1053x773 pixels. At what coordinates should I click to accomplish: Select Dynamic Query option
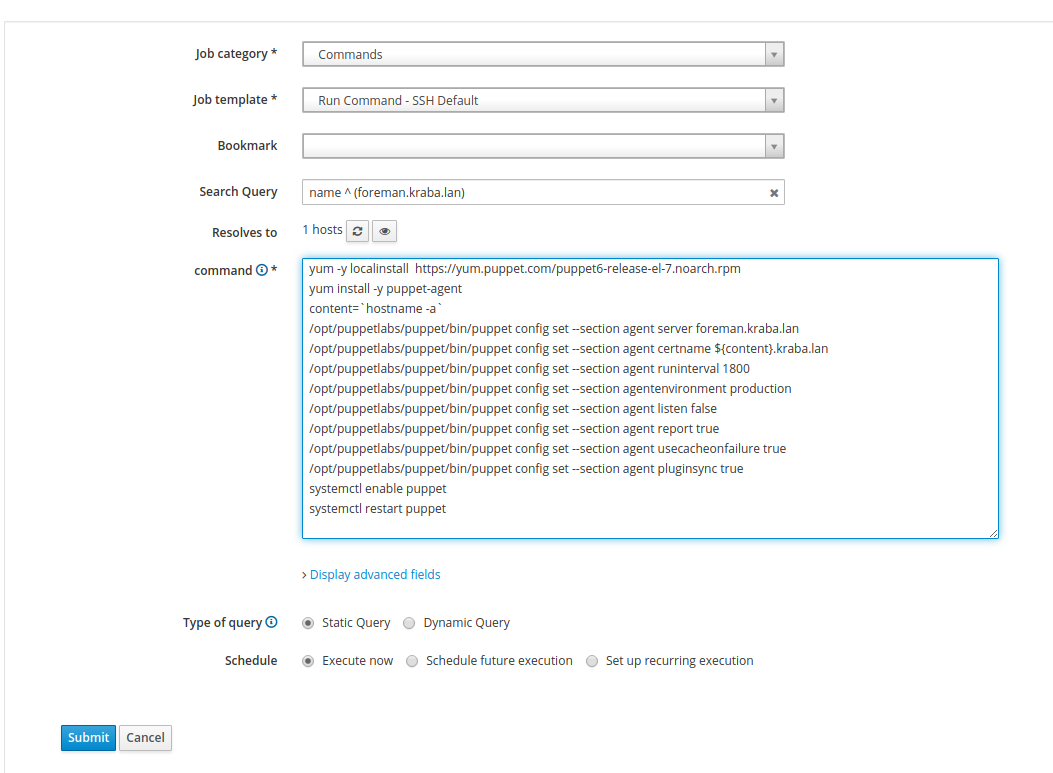tap(409, 623)
